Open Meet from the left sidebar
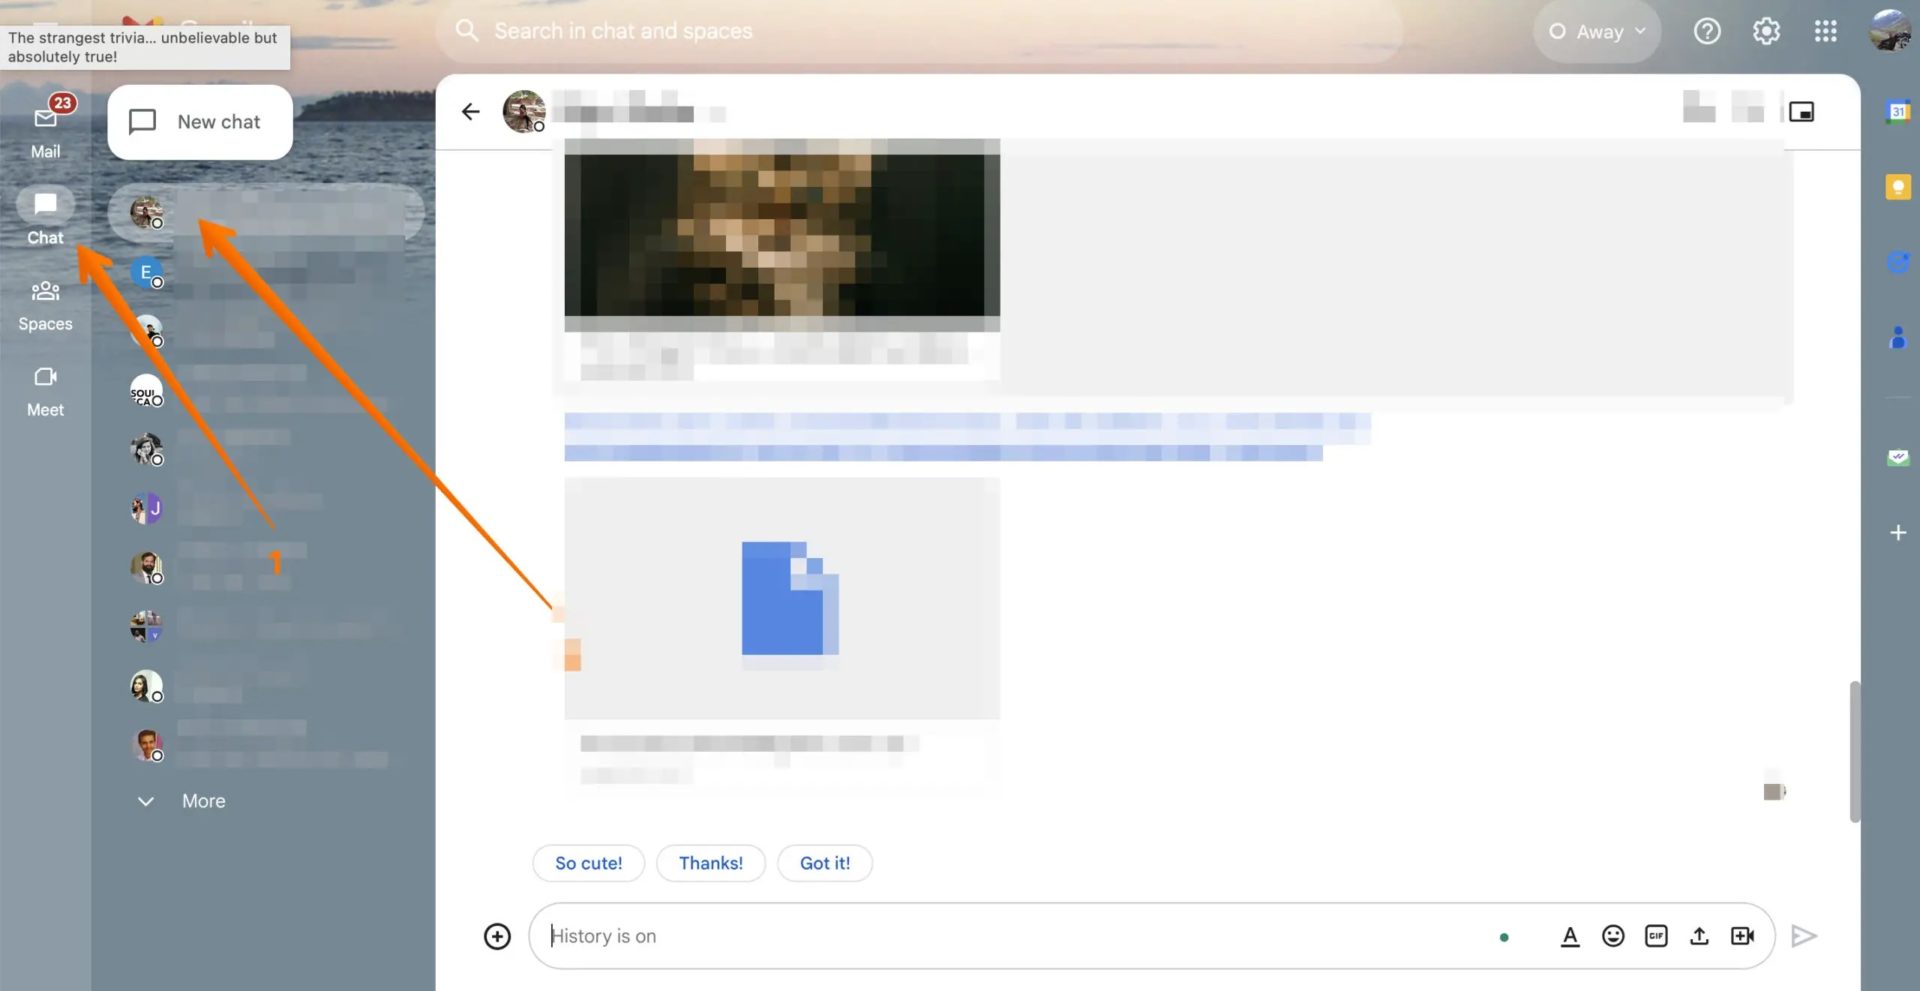This screenshot has height=991, width=1920. point(45,390)
